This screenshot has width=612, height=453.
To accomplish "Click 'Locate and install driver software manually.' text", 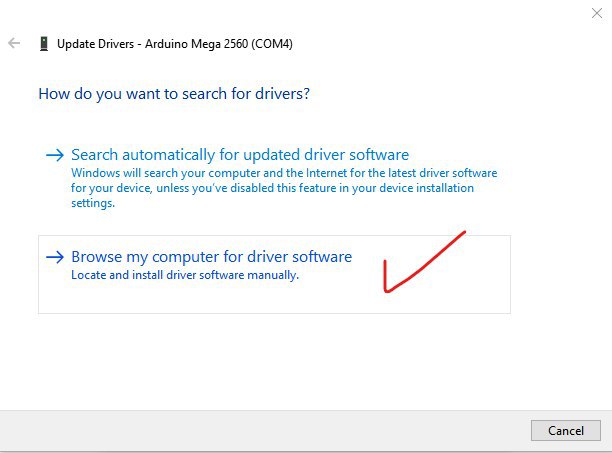I will (185, 275).
